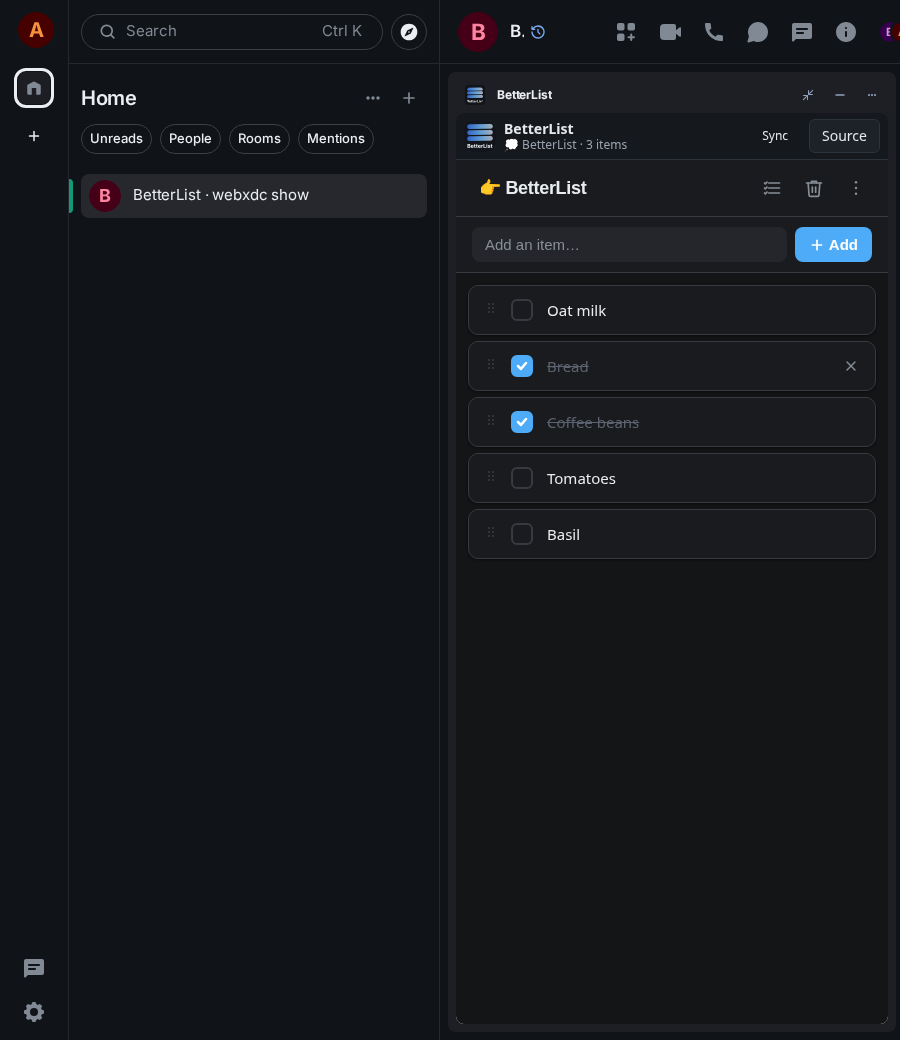
Task: Select the People filter
Action: (190, 139)
